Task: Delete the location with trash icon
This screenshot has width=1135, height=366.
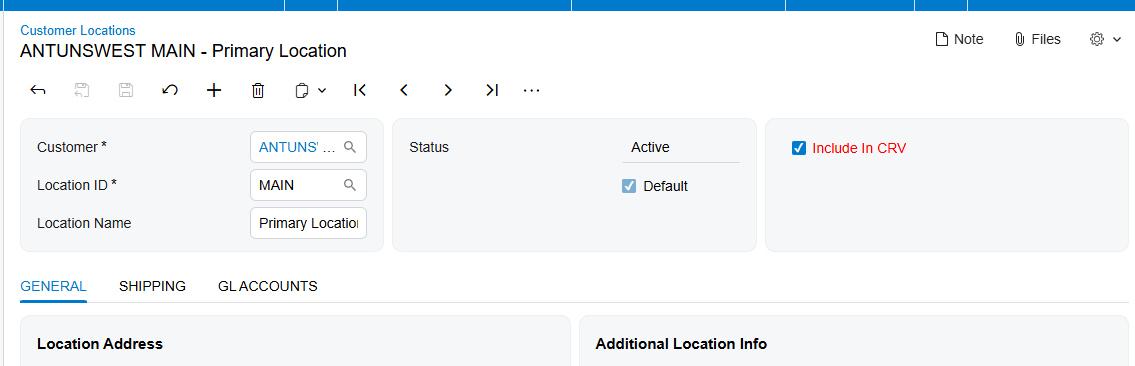Action: click(x=258, y=90)
